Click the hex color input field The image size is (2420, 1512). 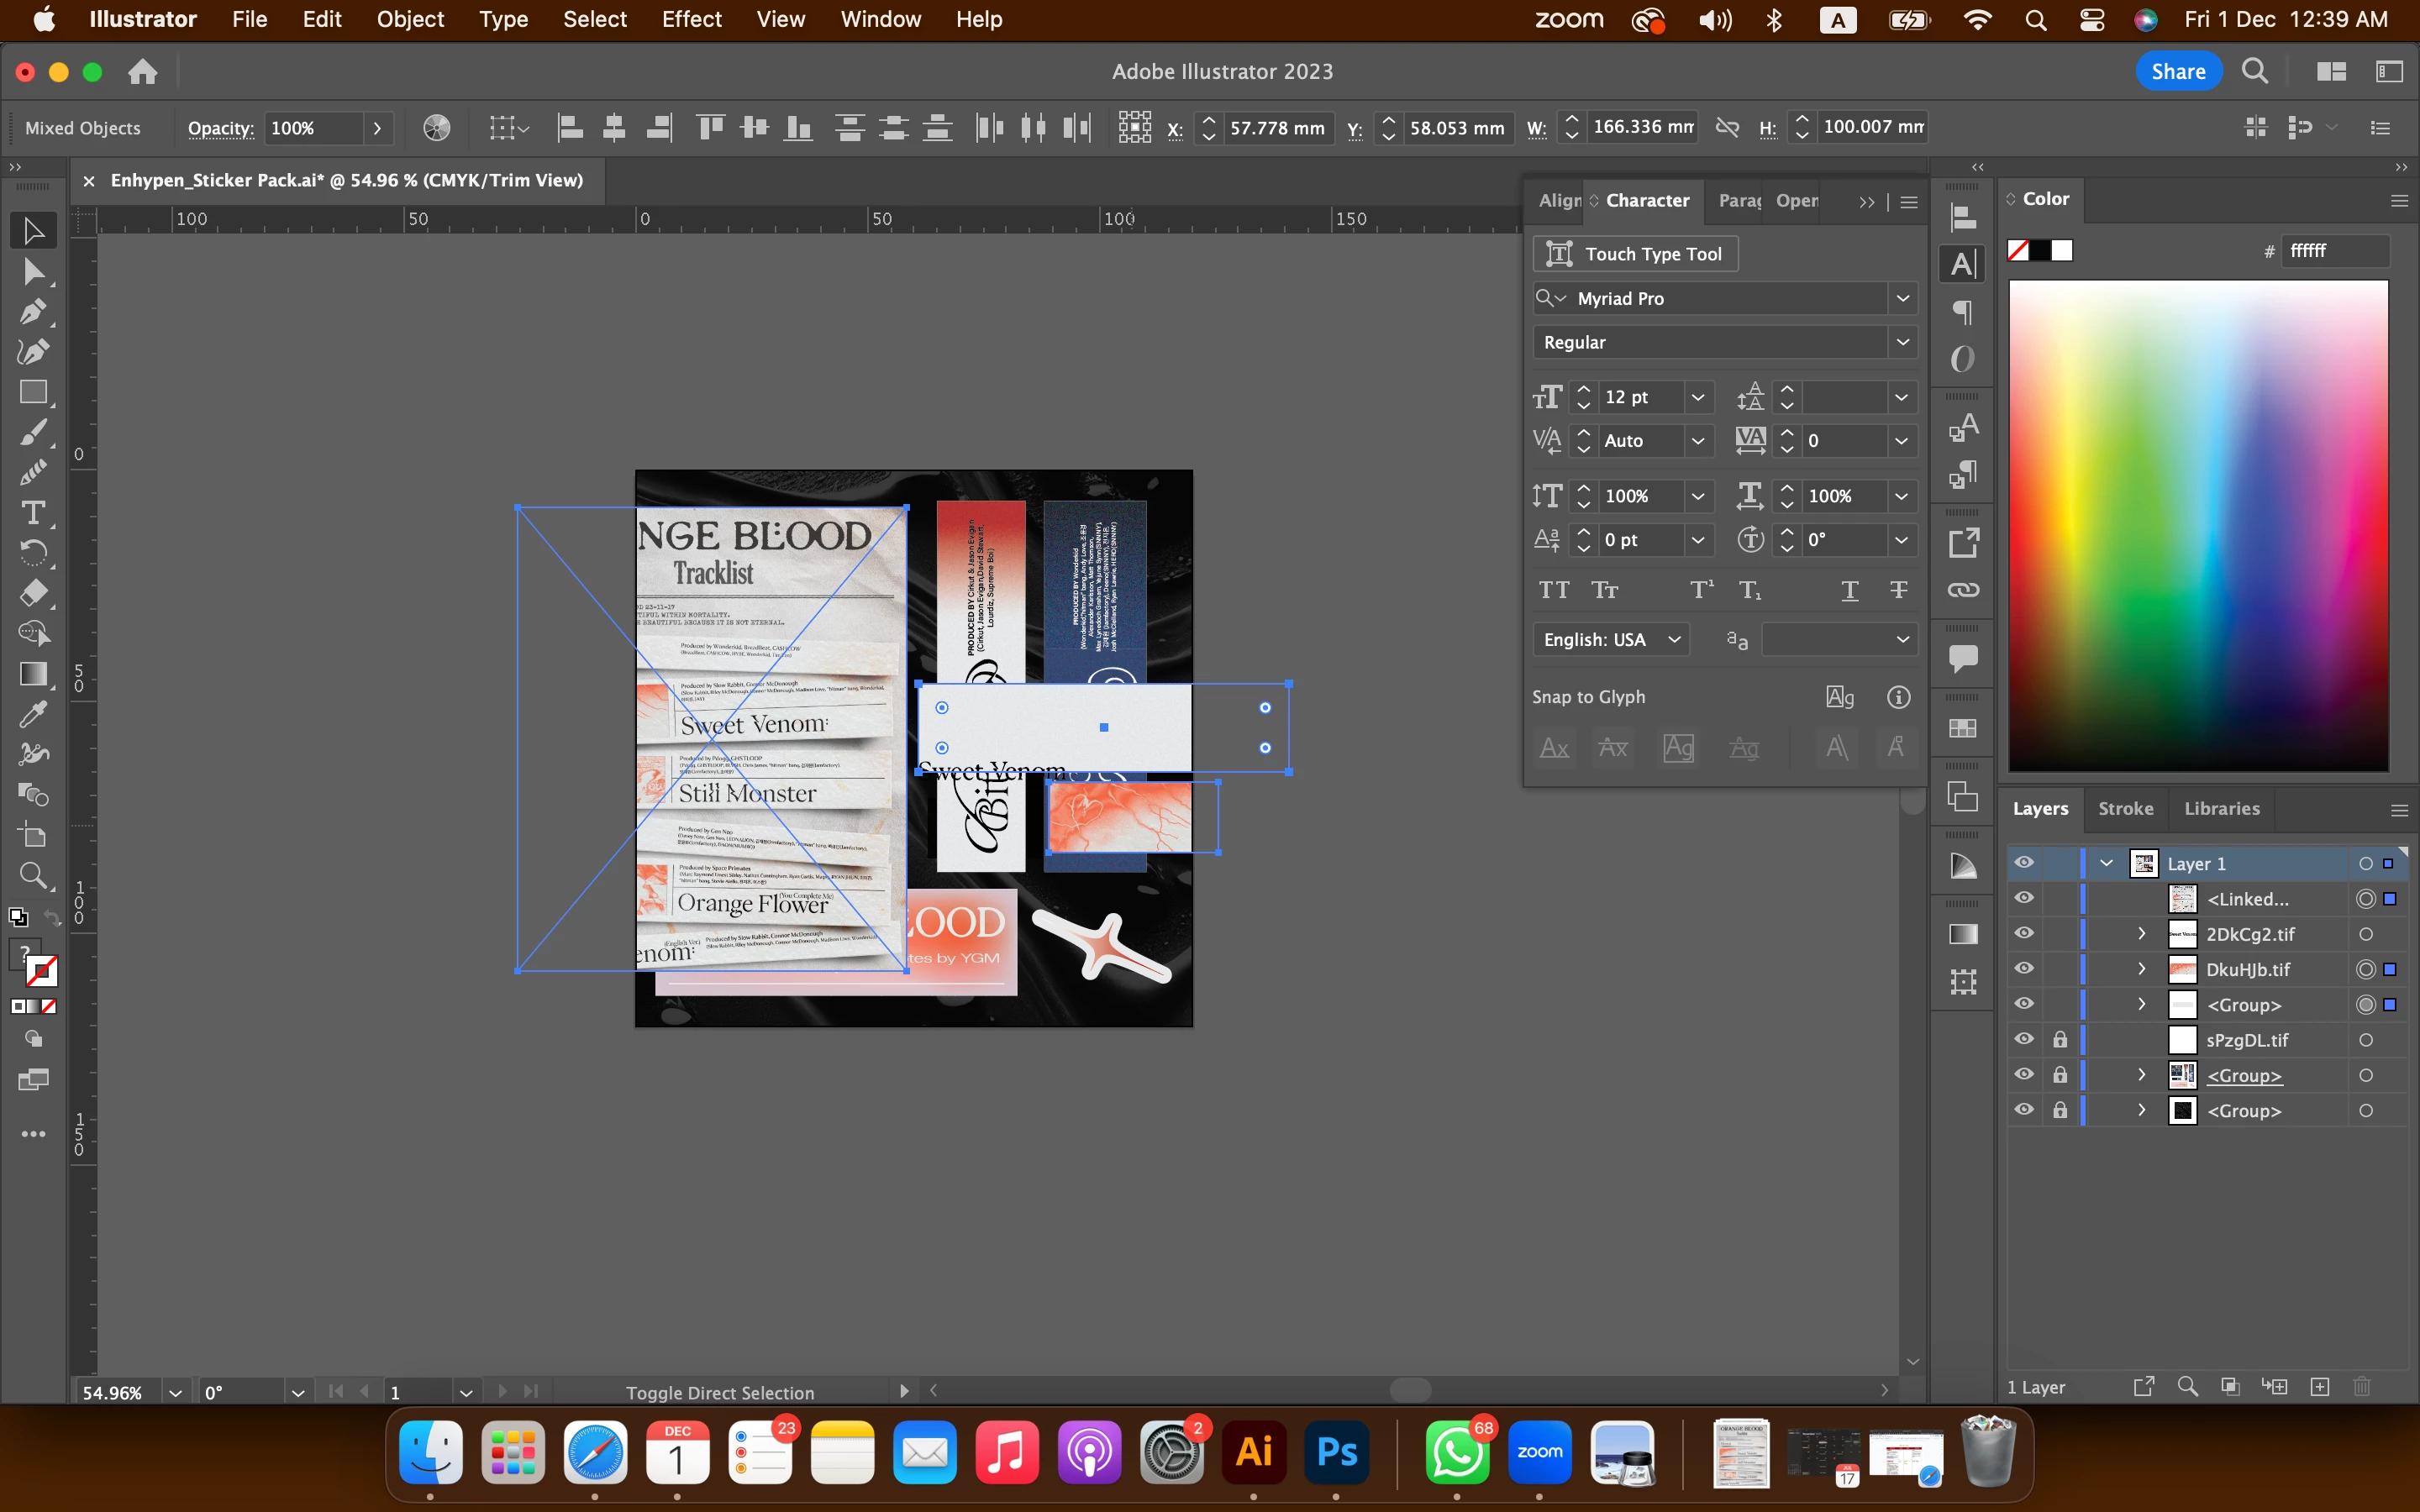(x=2335, y=251)
